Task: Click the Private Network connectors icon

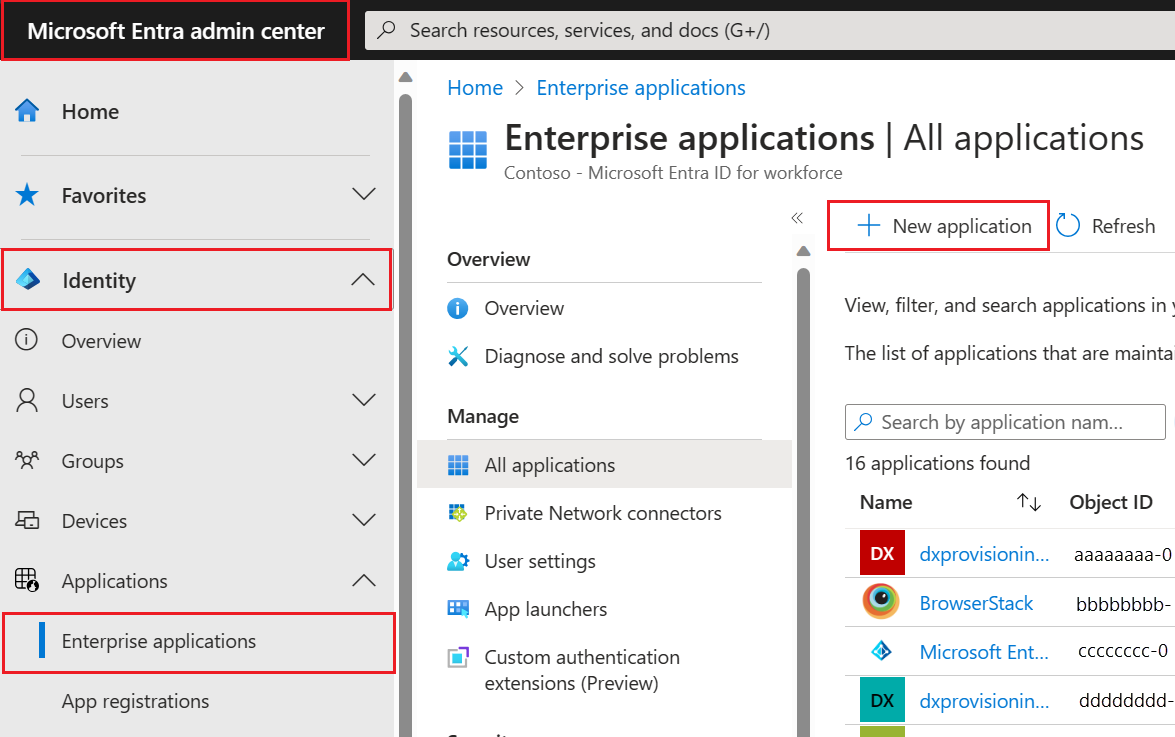Action: tap(458, 513)
